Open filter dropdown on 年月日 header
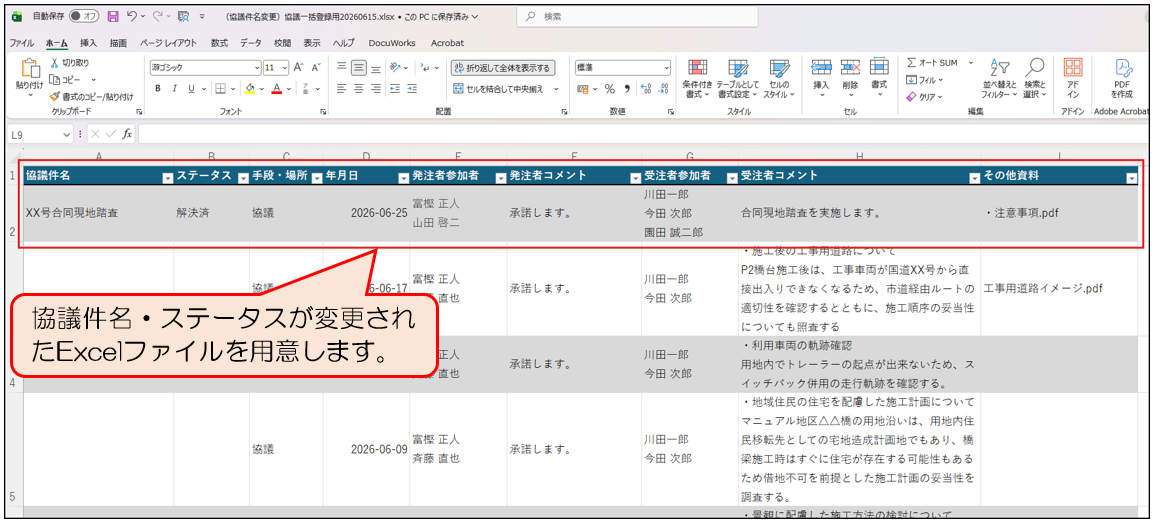 [x=403, y=177]
